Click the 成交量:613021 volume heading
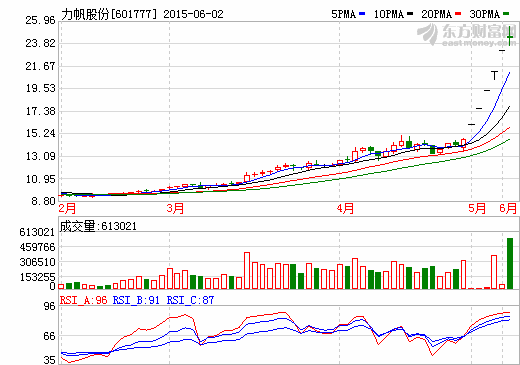Viewport: 520px width, 365px height. (x=98, y=226)
